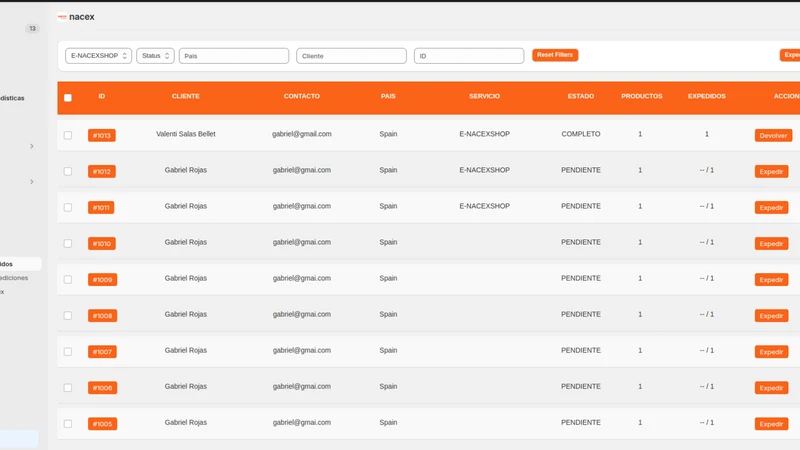The height and width of the screenshot is (450, 800).
Task: Select the checkbox for order #1009
Action: tap(68, 280)
